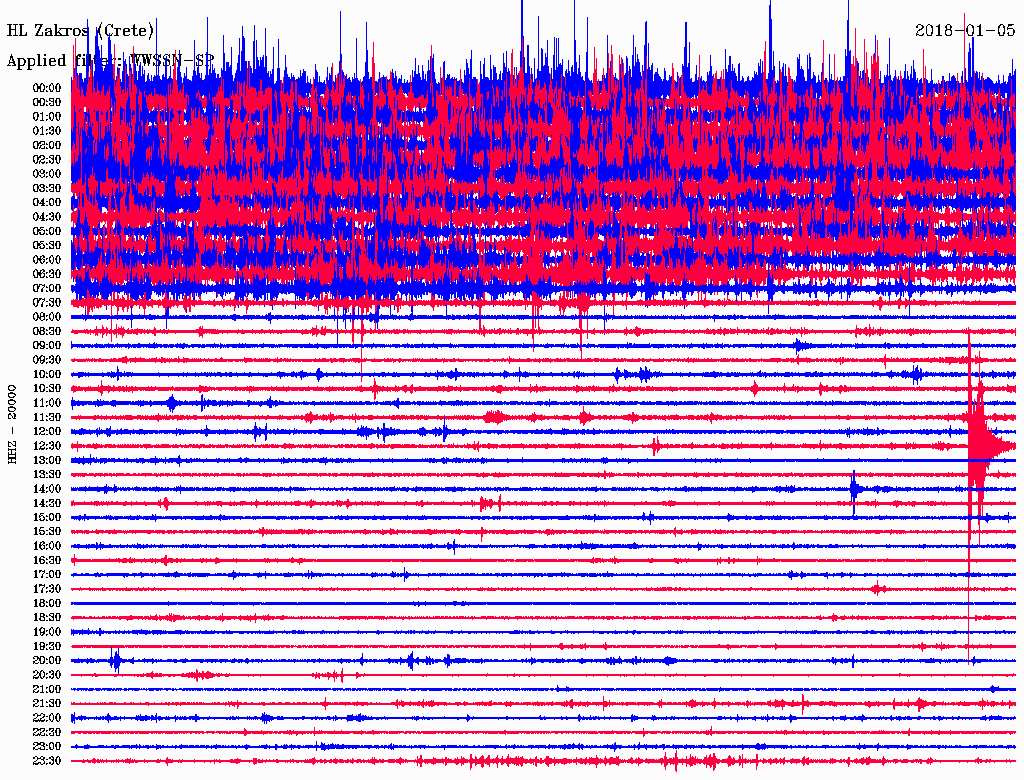The image size is (1024, 780).
Task: Select the 13:30 time label
Action: pyautogui.click(x=47, y=475)
